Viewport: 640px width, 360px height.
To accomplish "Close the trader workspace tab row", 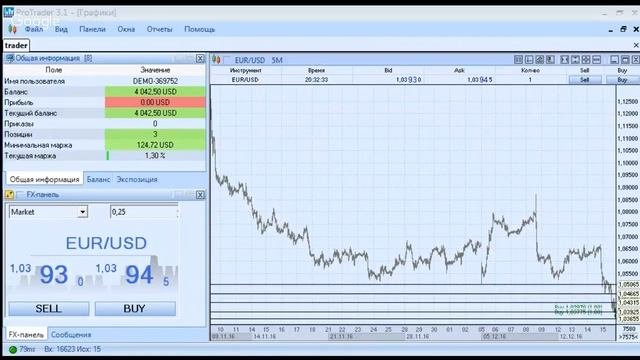I will (x=636, y=45).
